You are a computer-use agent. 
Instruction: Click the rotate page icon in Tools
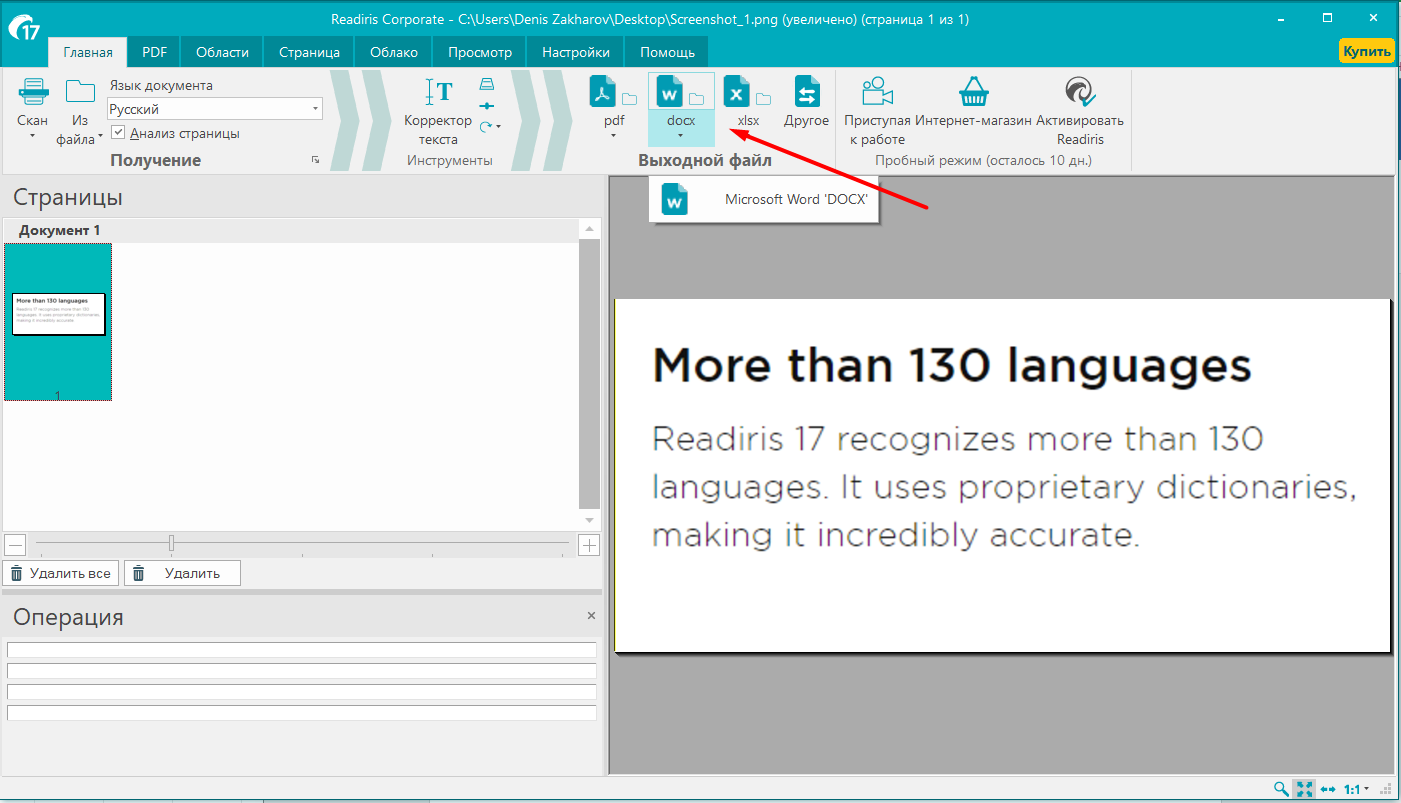tap(485, 126)
